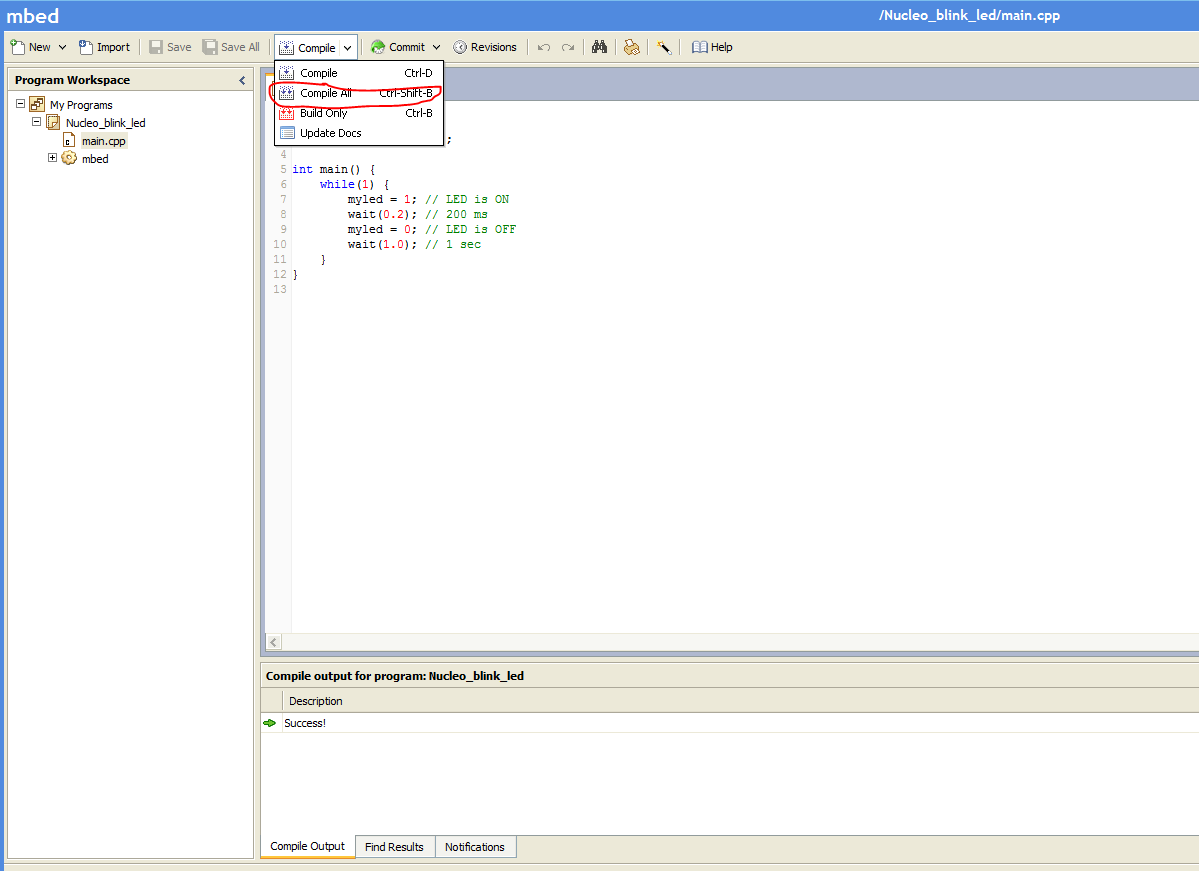Select Update Docs menu entry

(x=330, y=133)
